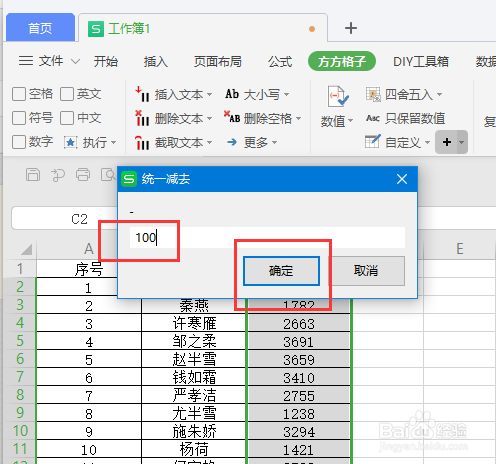This screenshot has height=464, width=496.
Task: Click the 只保留数值 button label
Action: [415, 118]
